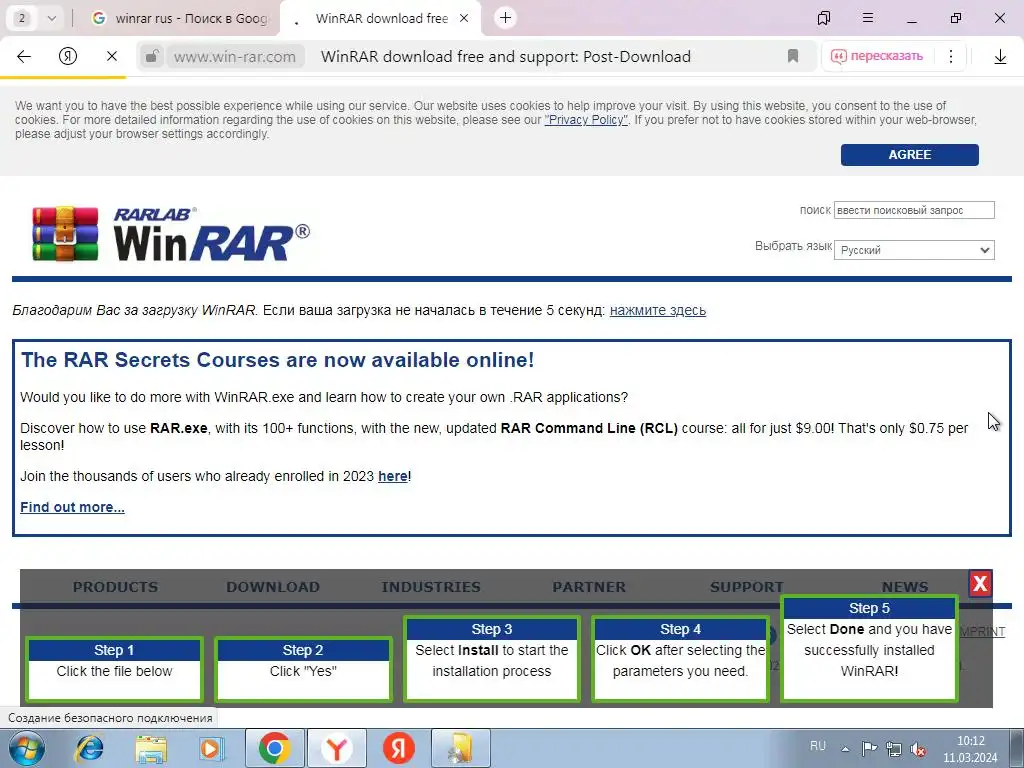Show hidden tray icons arrow
1024x768 pixels.
[845, 749]
